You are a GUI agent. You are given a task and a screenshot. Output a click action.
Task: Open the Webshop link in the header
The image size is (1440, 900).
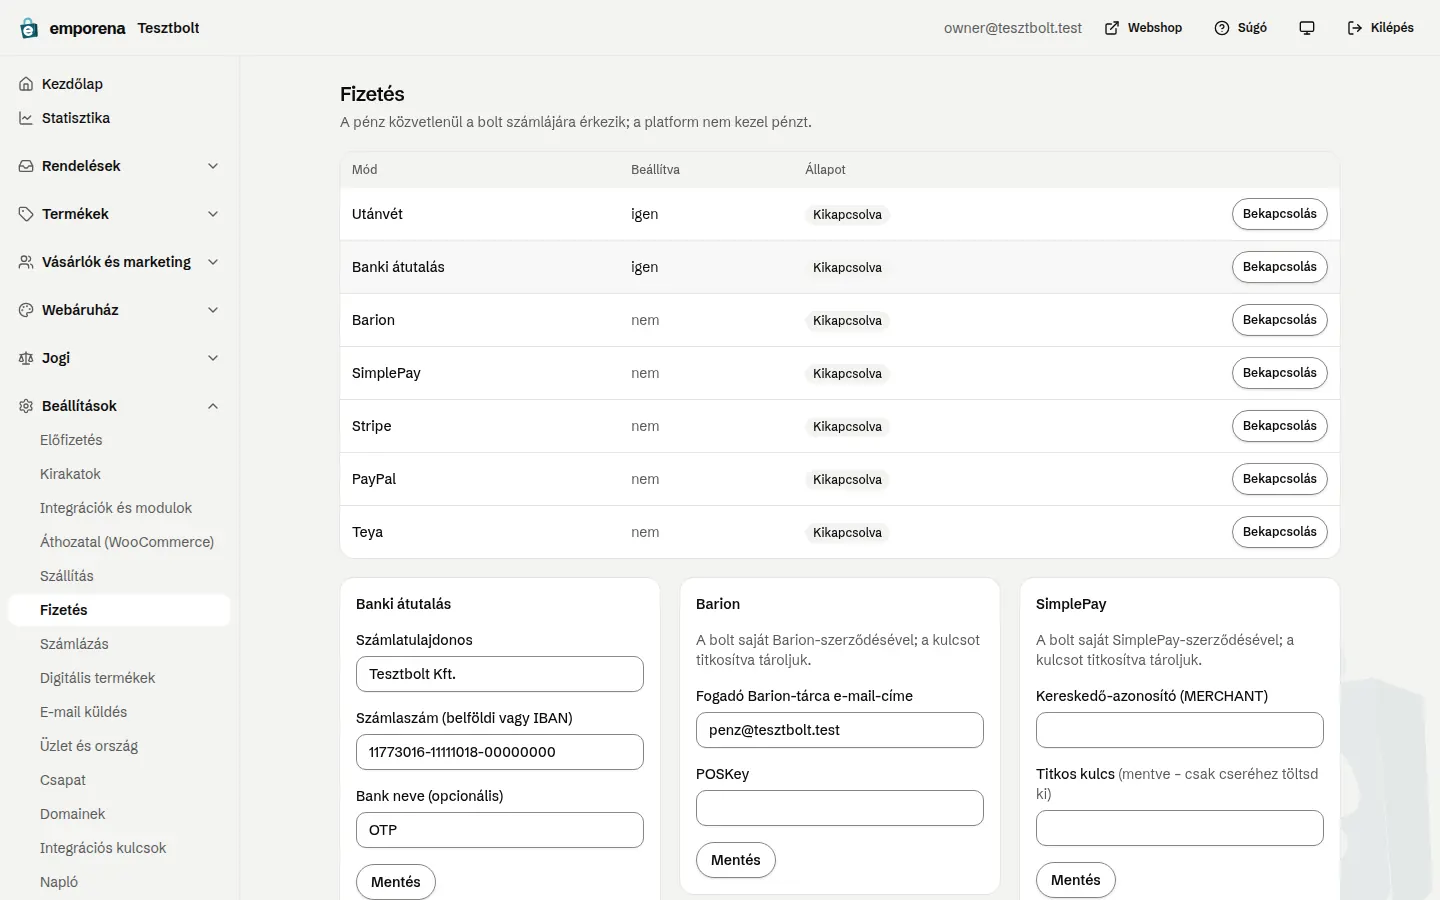tap(1143, 28)
